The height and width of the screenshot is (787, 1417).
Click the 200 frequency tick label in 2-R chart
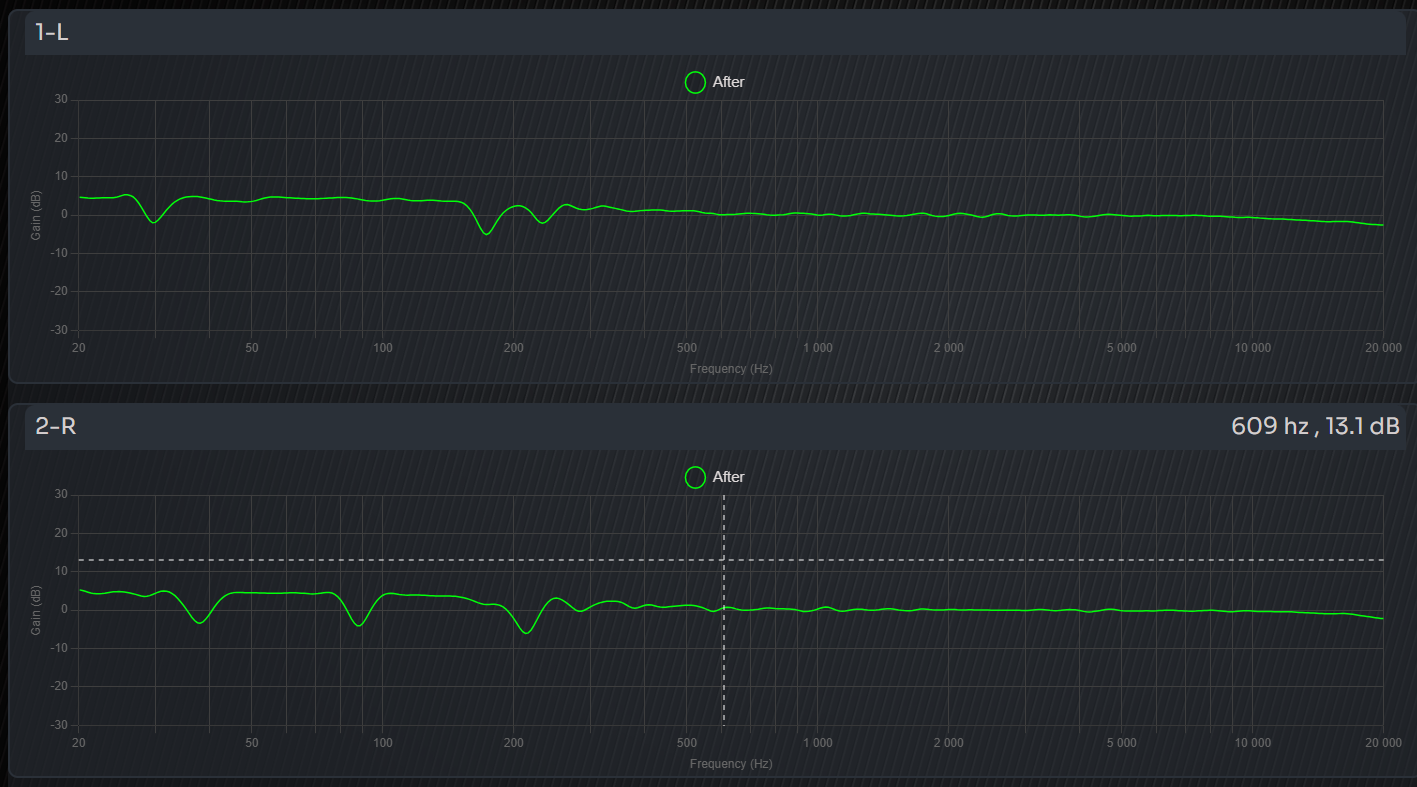[513, 743]
